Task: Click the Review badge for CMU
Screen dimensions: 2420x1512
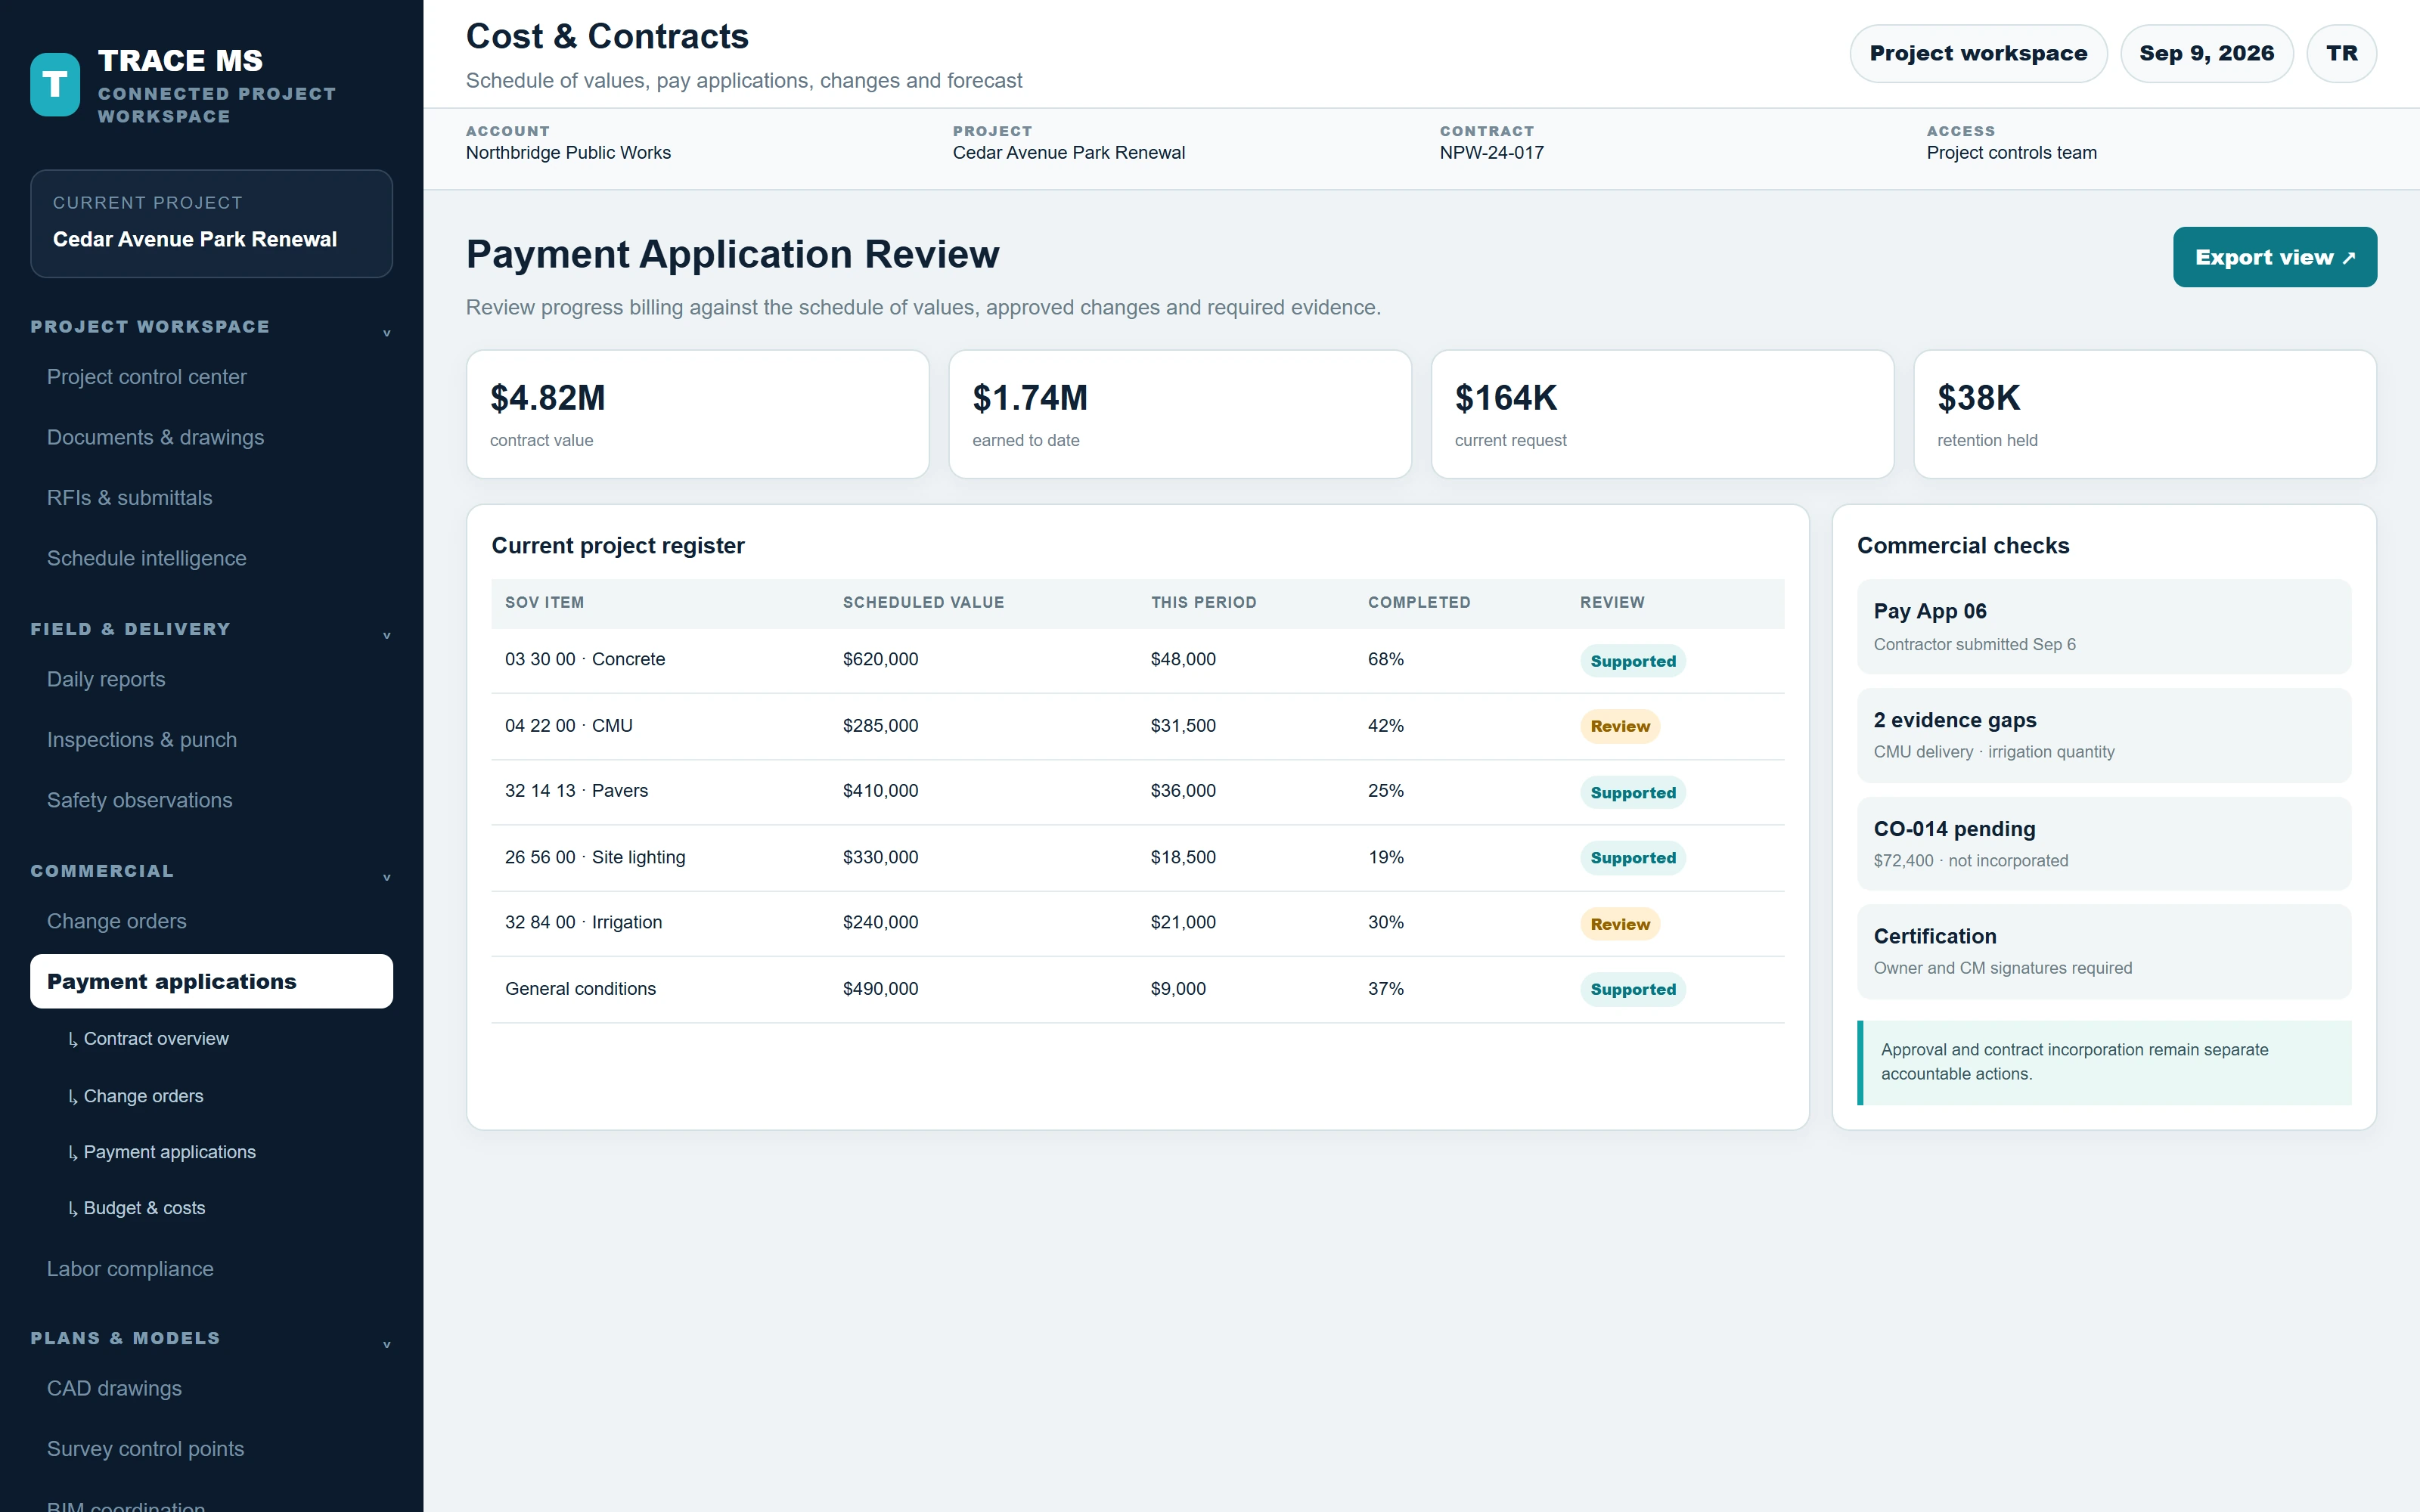Action: click(x=1620, y=727)
